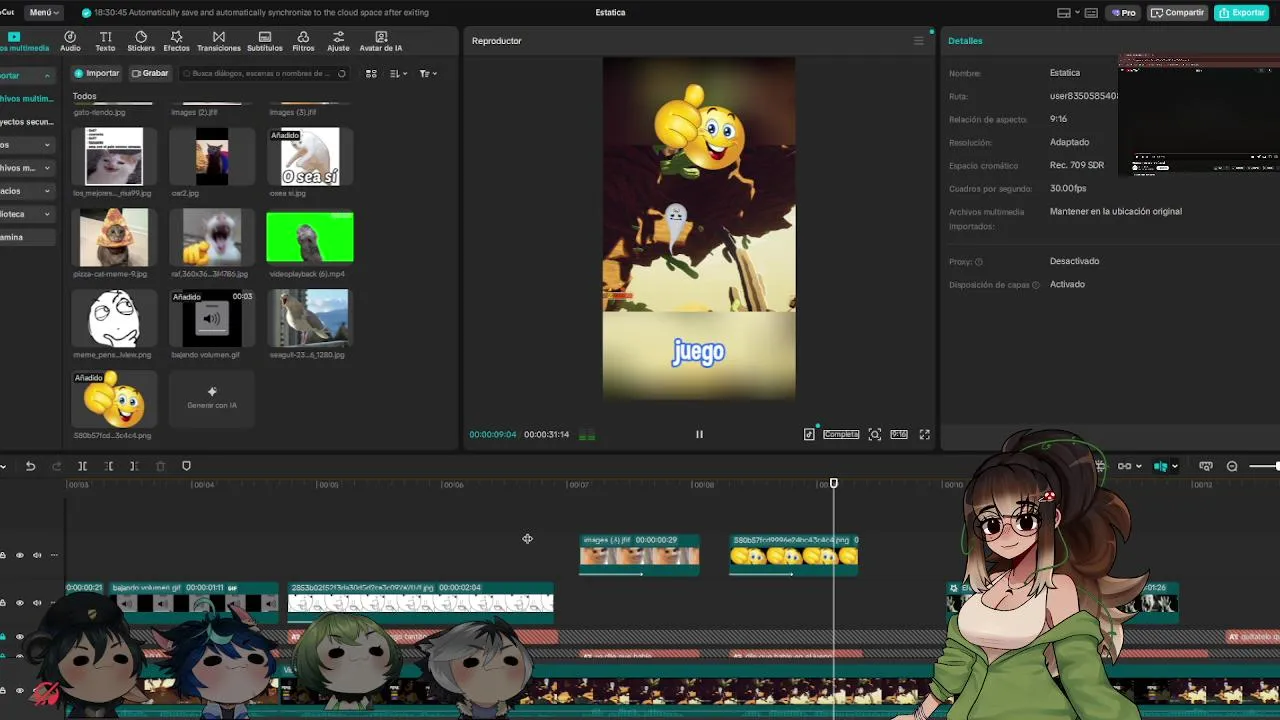Screen dimensions: 1280x720
Task: Open layout switch icon in title bar
Action: point(1064,13)
